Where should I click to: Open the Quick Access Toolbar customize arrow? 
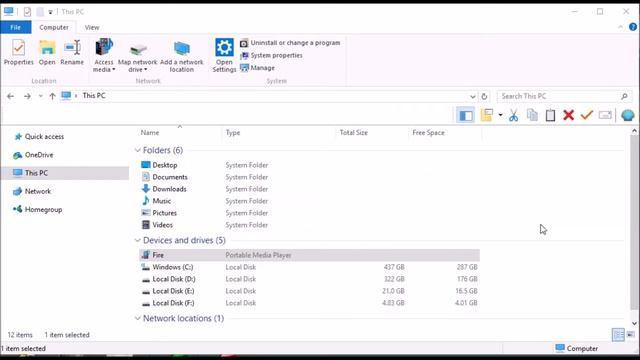(50, 12)
